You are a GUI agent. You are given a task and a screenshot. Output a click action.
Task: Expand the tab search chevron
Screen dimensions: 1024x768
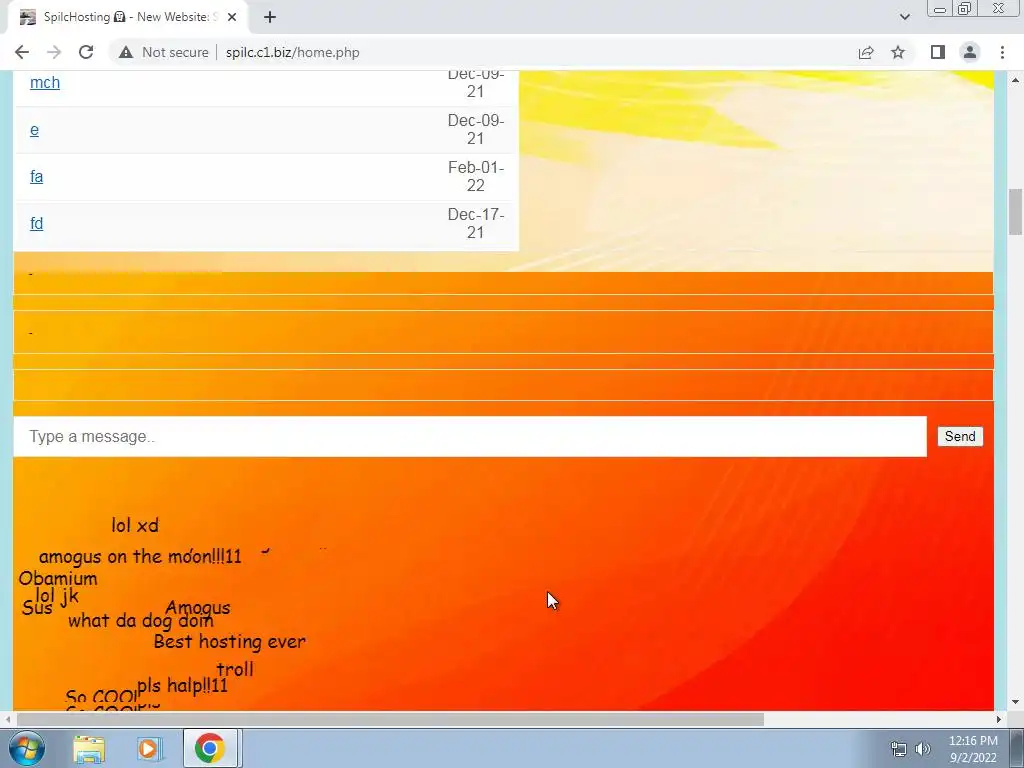click(904, 17)
